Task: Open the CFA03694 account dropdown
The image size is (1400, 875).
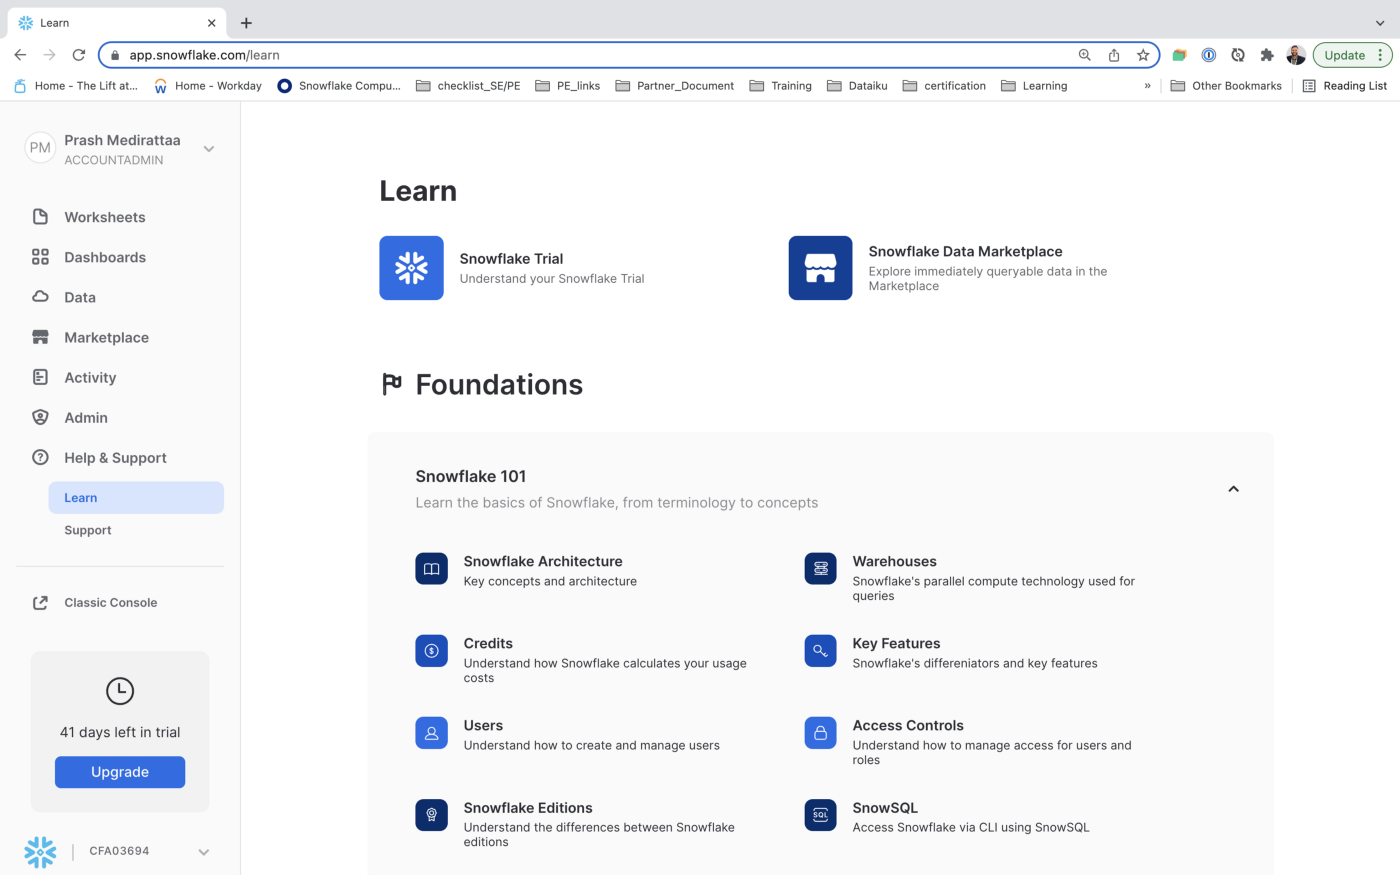Action: point(204,852)
